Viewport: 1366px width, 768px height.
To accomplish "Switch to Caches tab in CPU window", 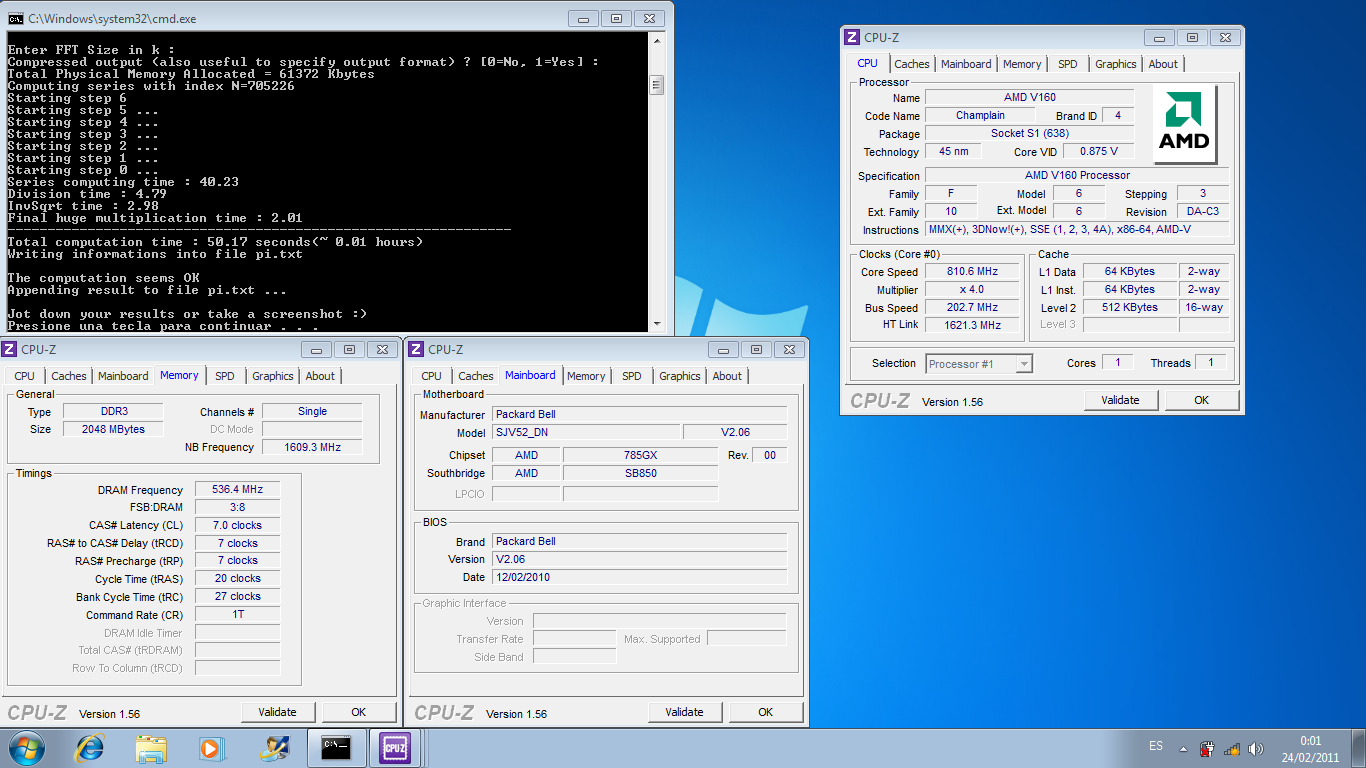I will (912, 64).
